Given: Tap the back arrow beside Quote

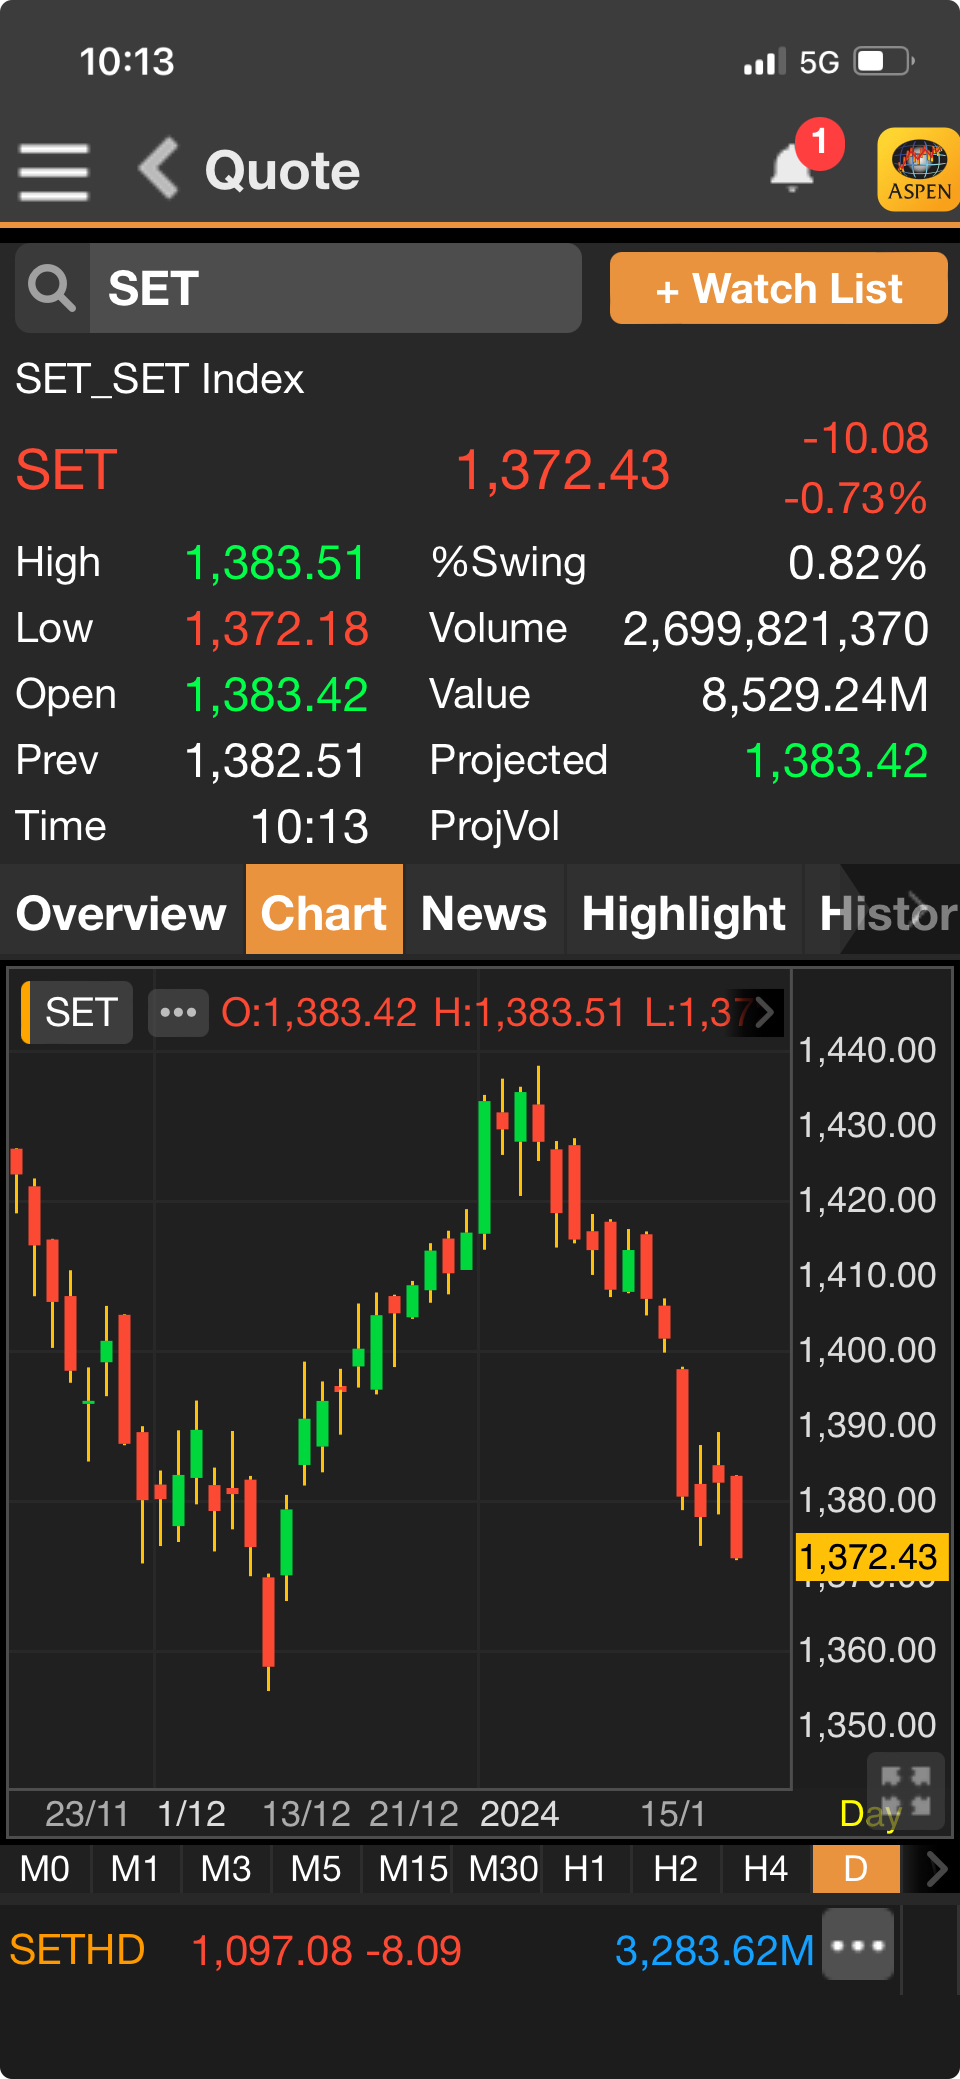Looking at the screenshot, I should [159, 169].
